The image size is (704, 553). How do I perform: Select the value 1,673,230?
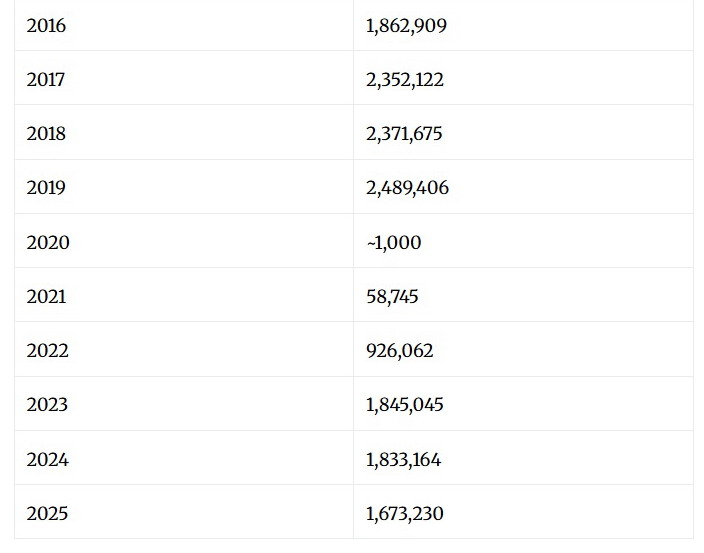click(x=405, y=514)
